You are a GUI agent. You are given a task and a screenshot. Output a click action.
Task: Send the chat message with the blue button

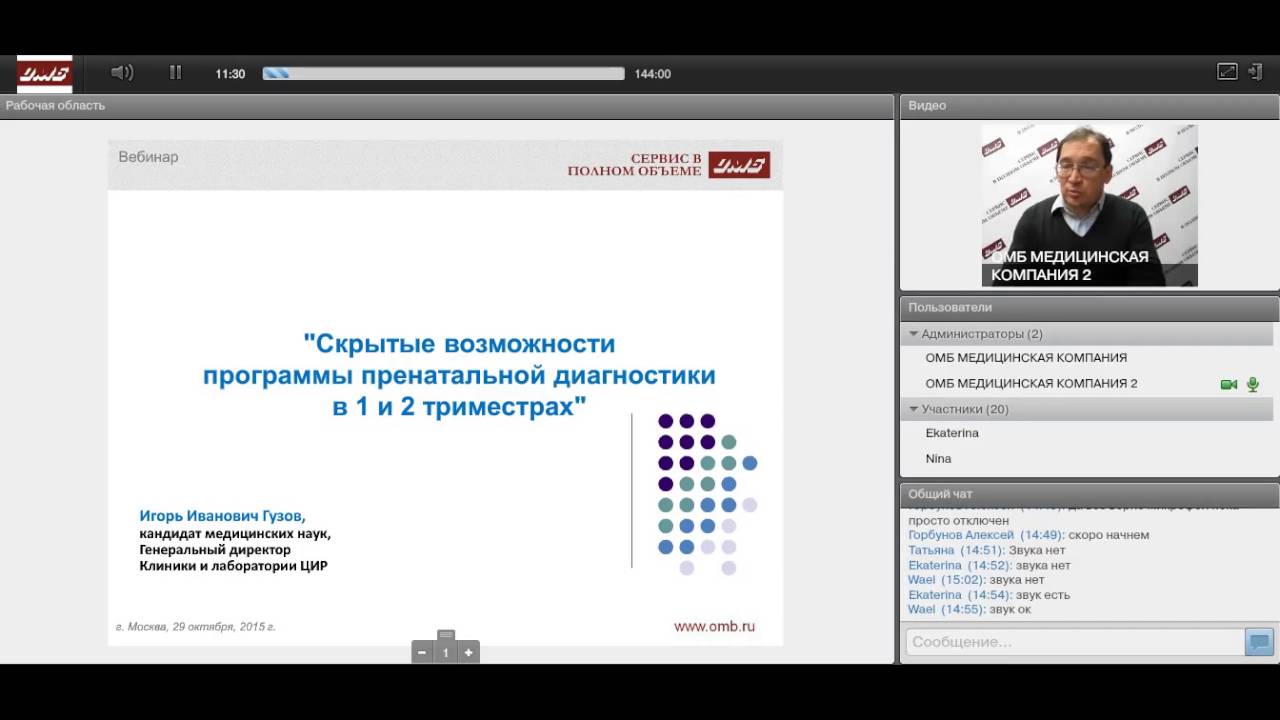1259,642
